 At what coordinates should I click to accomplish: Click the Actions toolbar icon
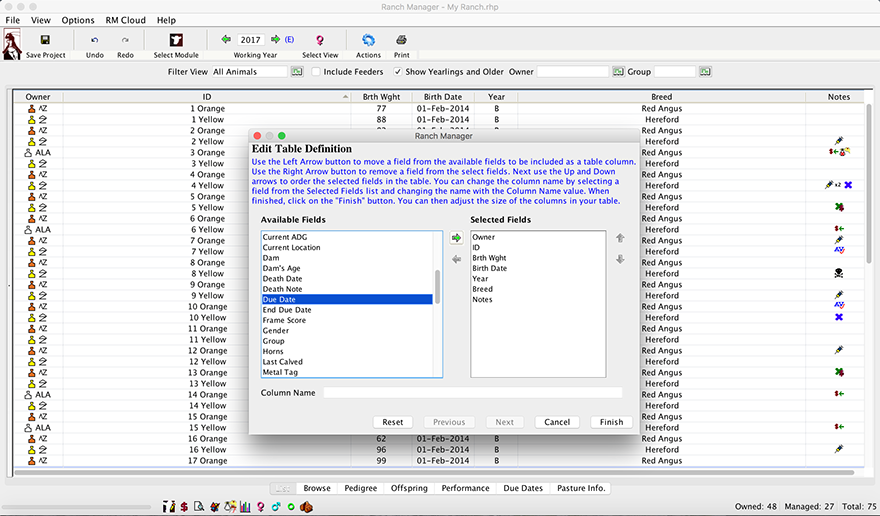[x=368, y=40]
